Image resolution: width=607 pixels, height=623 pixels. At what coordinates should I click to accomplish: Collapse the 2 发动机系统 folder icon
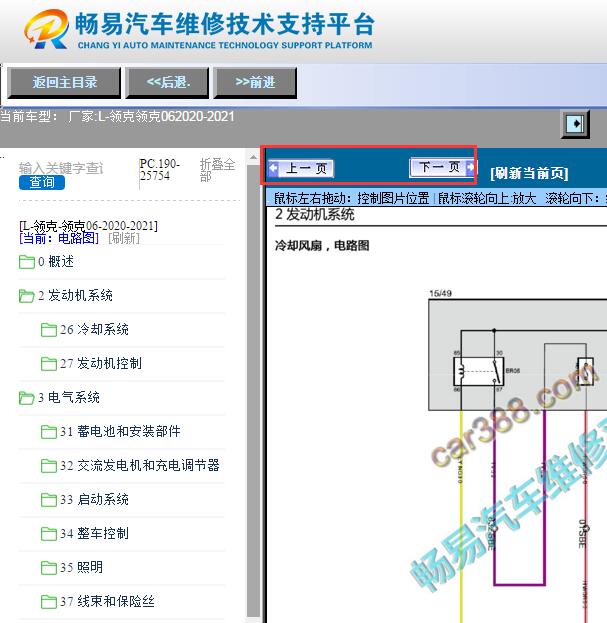coord(27,296)
